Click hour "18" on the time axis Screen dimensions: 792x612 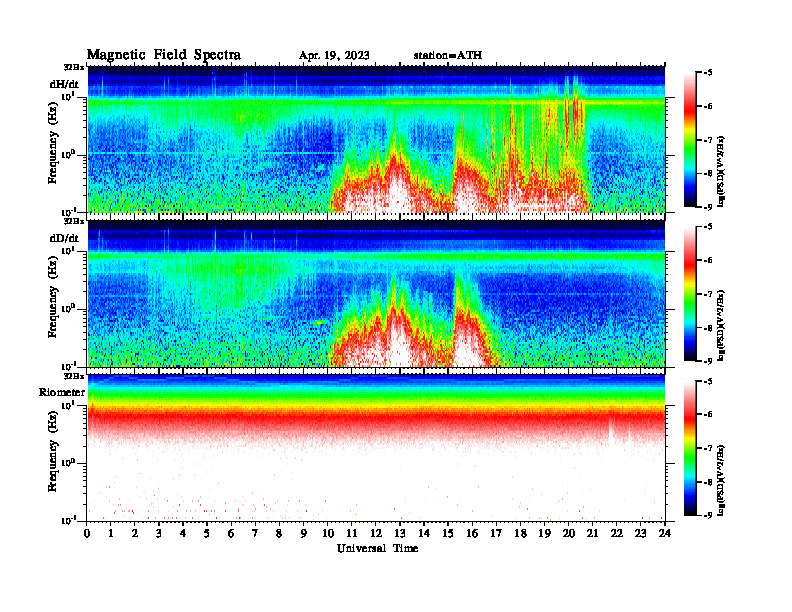520,534
